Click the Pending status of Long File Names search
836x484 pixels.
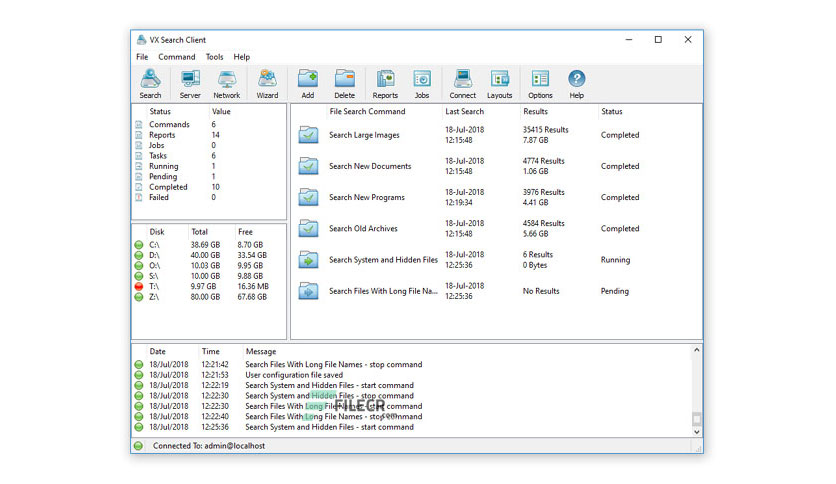(615, 291)
